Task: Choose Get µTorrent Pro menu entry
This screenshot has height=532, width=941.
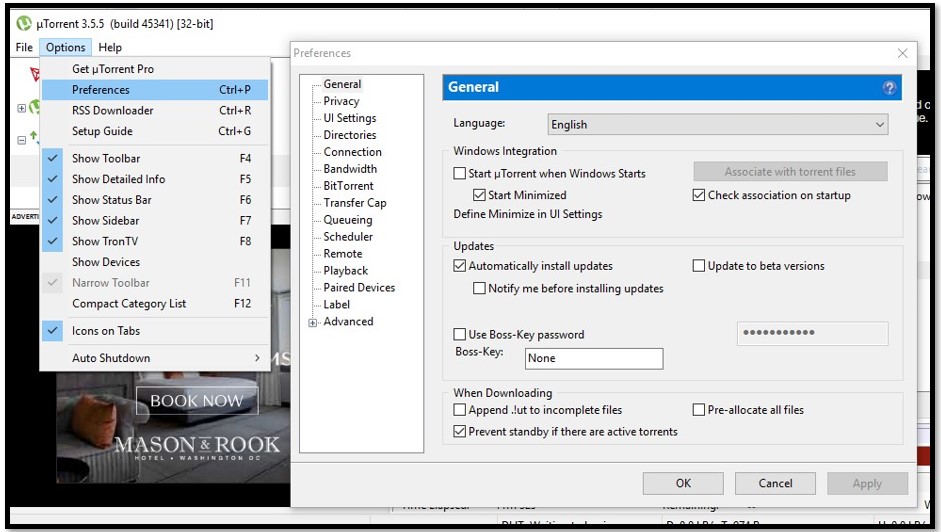Action: click(x=155, y=69)
